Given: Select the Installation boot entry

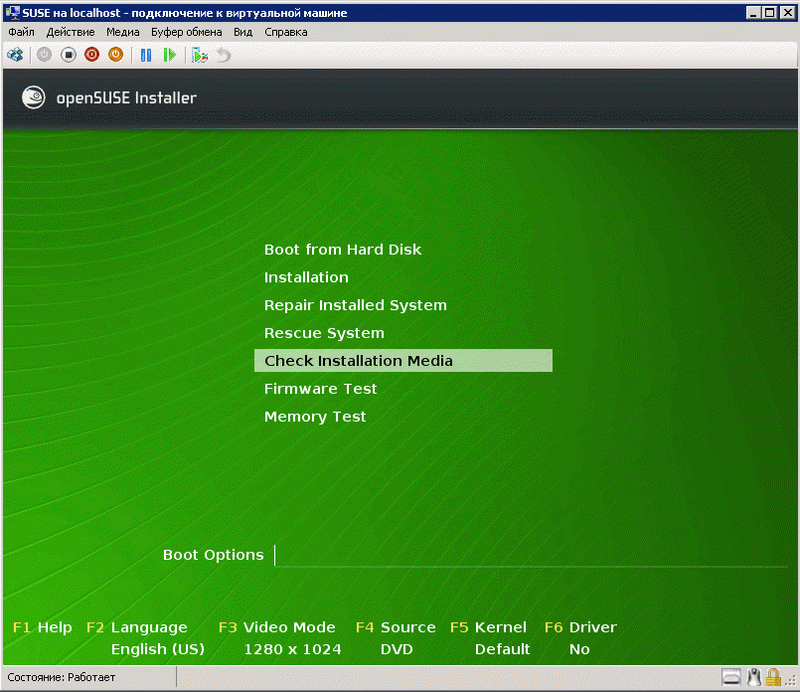Looking at the screenshot, I should (306, 277).
